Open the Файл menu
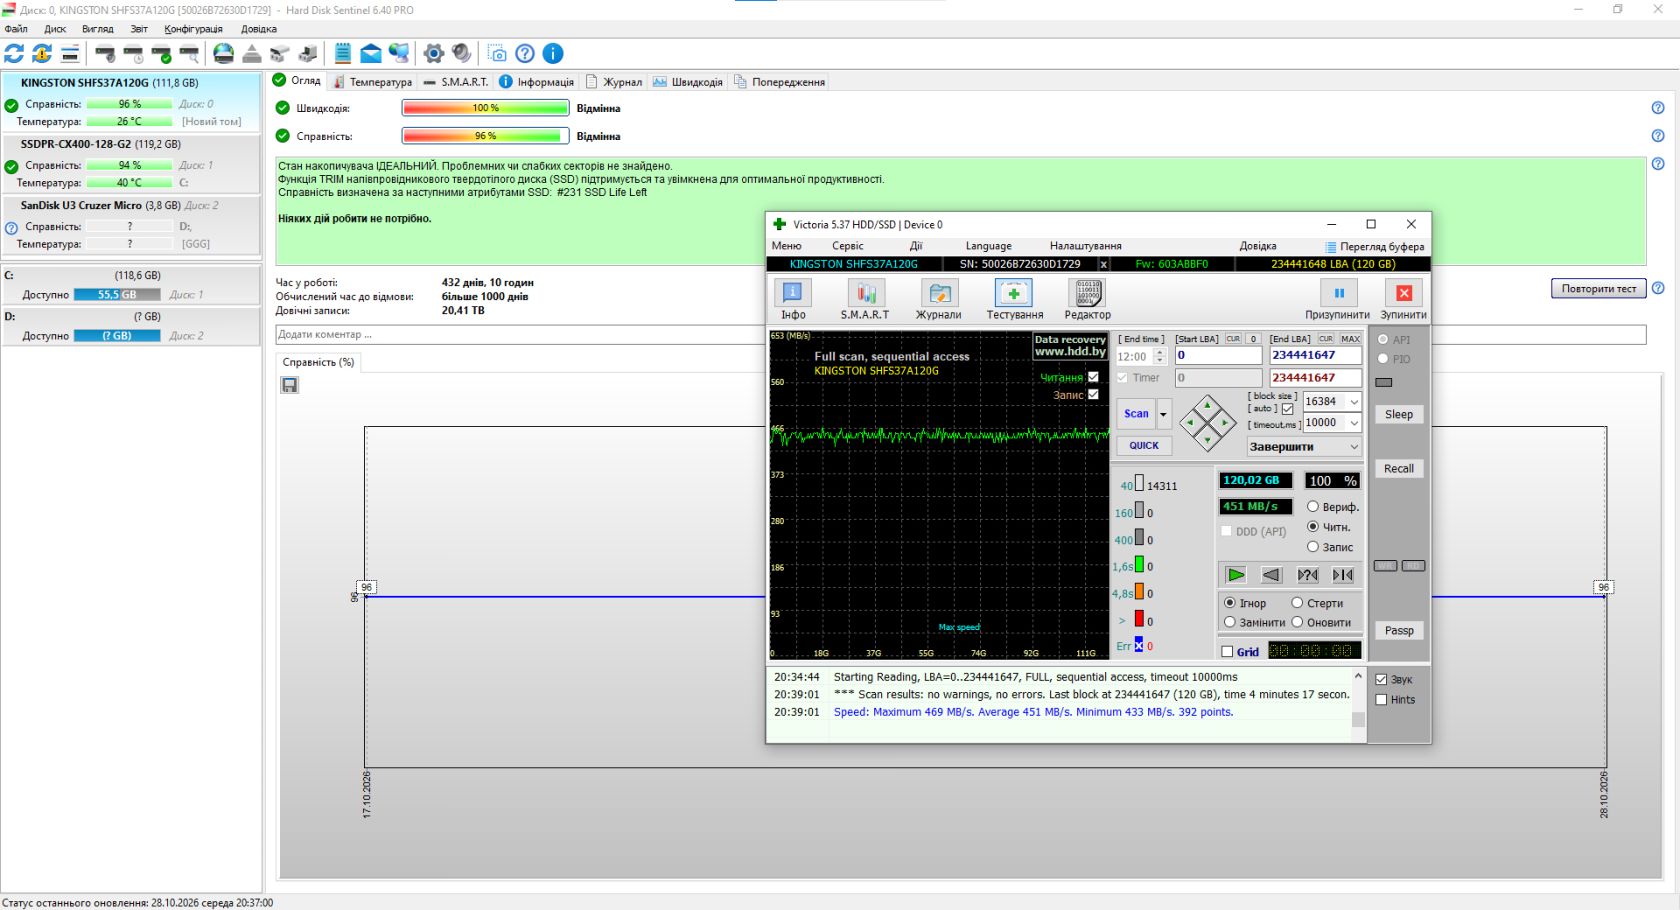 tap(15, 29)
